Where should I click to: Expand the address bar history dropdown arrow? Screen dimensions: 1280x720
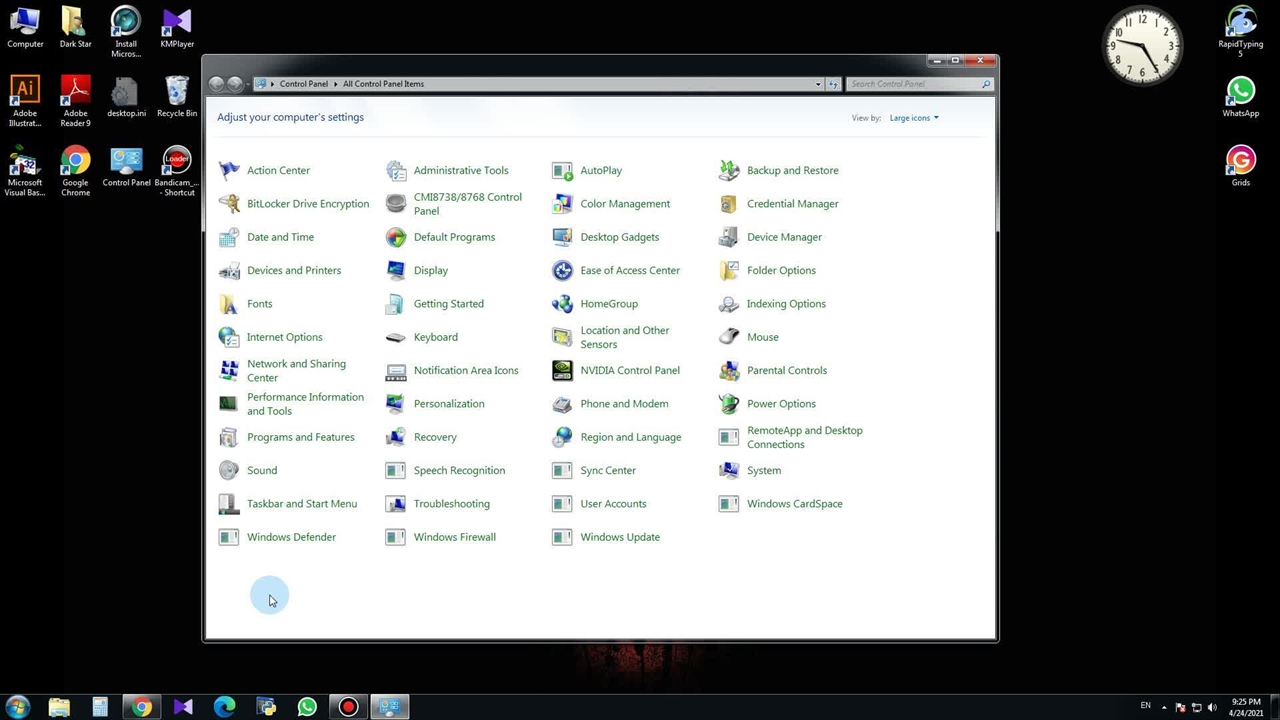coord(818,84)
